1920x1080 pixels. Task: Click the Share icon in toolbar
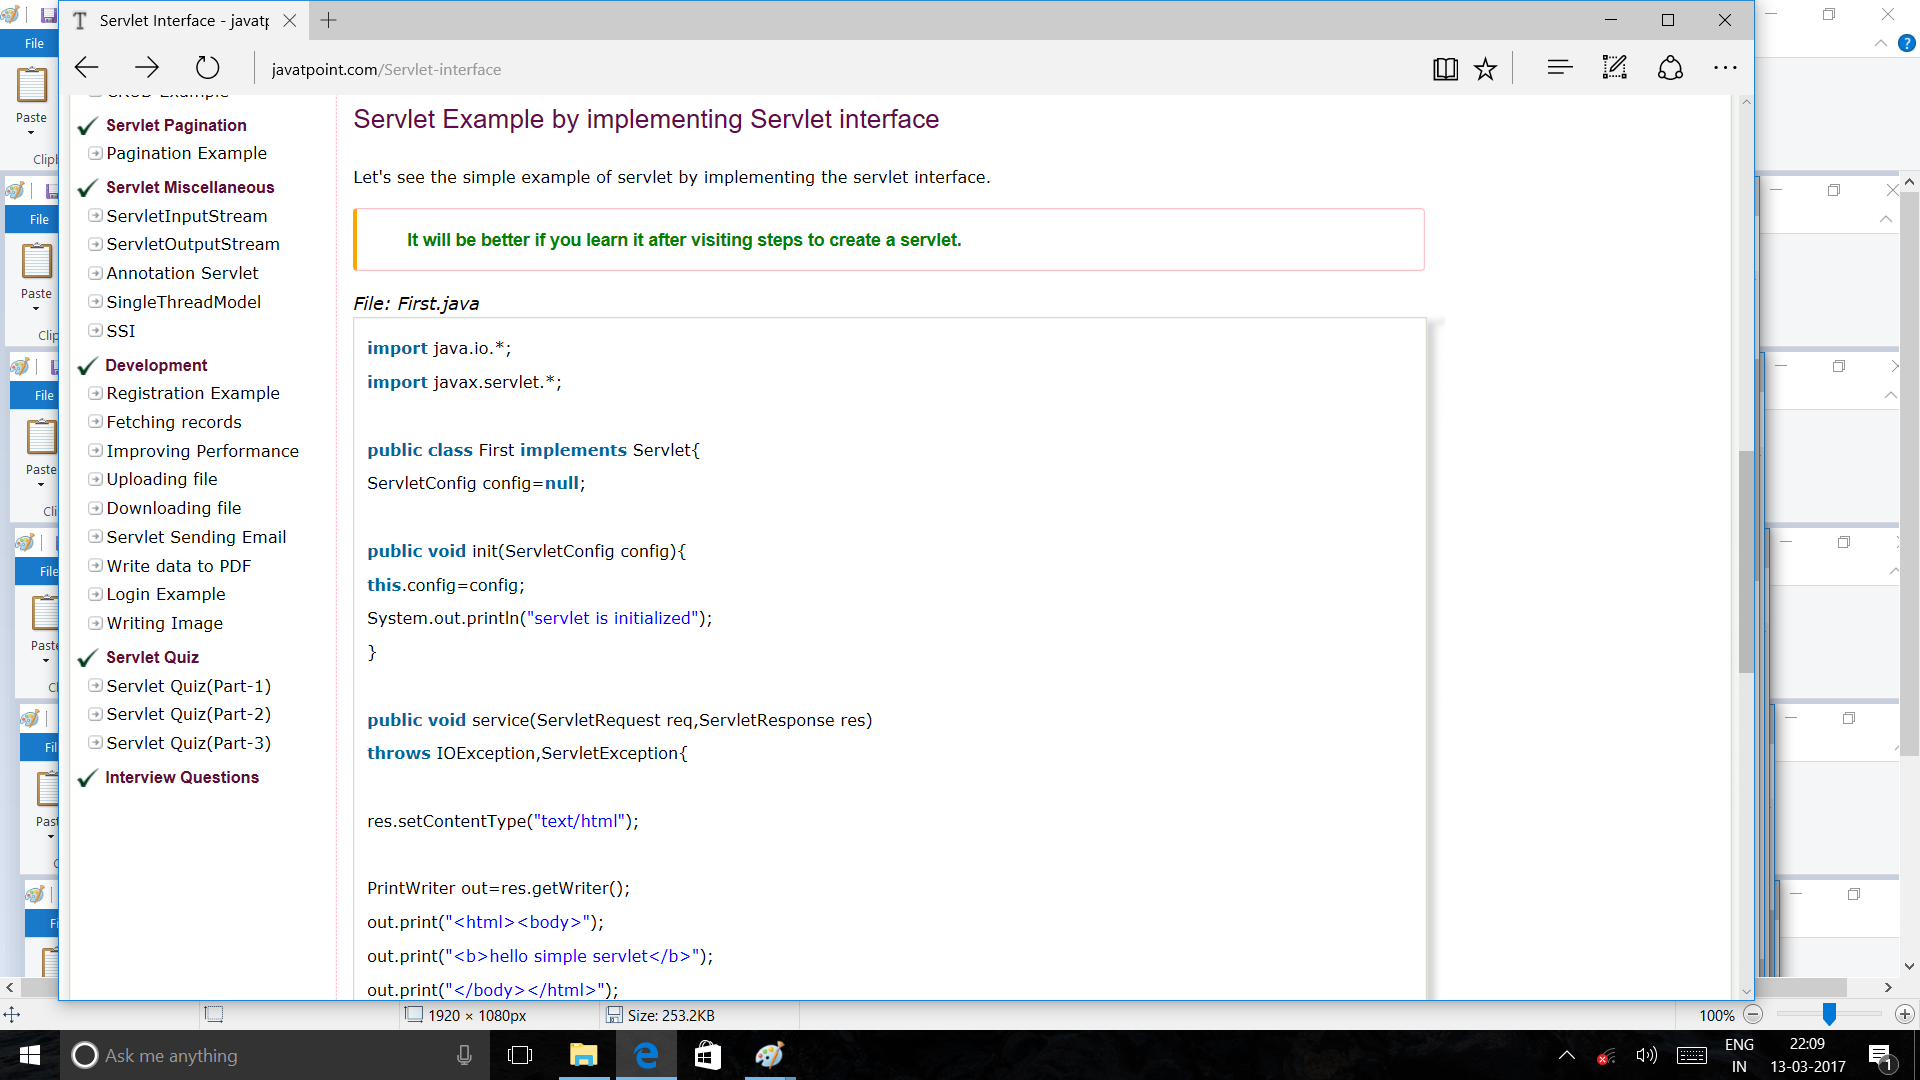pos(1670,68)
